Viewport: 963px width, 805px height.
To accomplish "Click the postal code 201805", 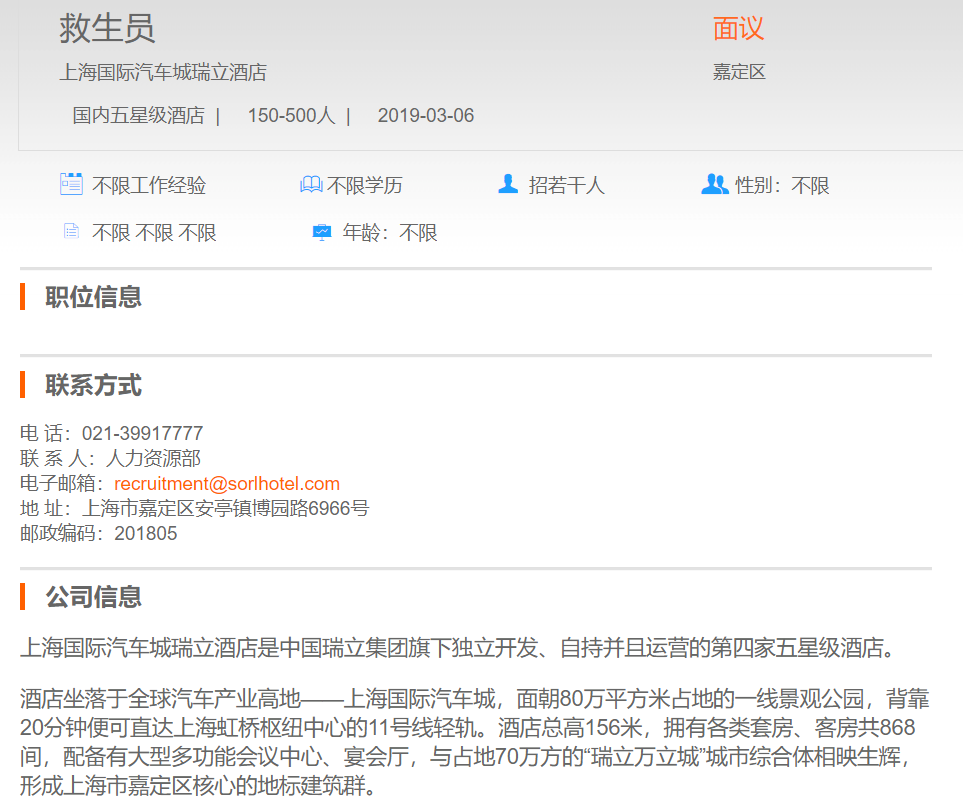I will click(x=146, y=534).
